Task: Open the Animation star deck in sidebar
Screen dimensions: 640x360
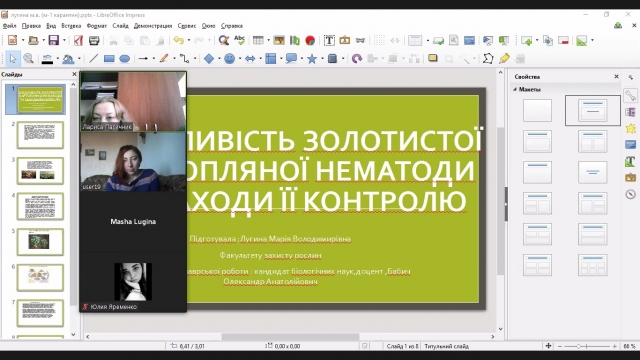Action: tap(630, 129)
